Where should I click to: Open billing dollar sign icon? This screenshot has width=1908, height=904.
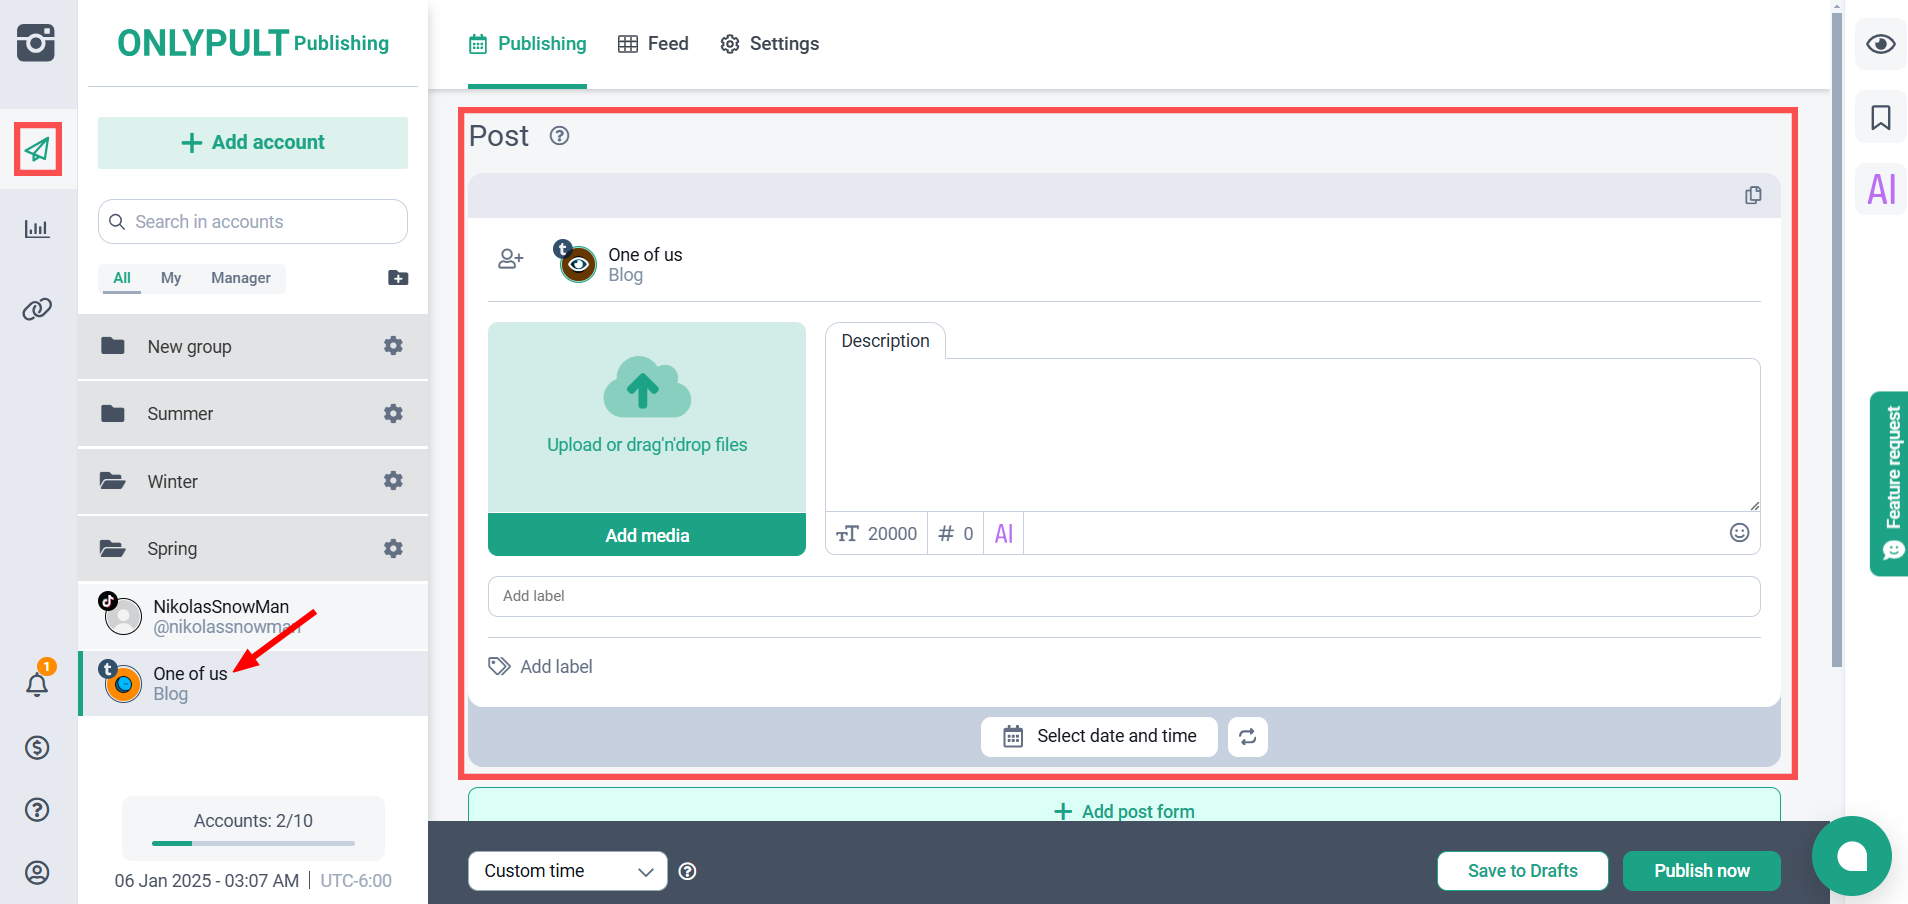(37, 748)
